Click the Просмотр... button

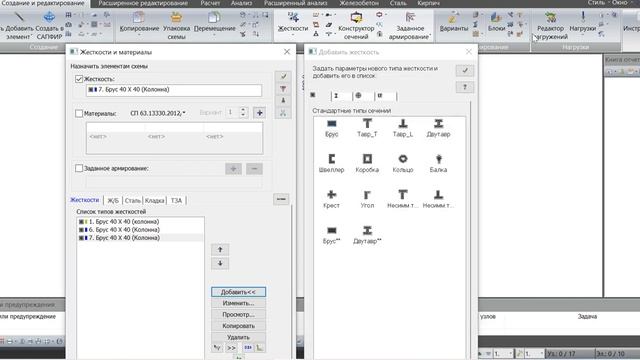(x=238, y=315)
